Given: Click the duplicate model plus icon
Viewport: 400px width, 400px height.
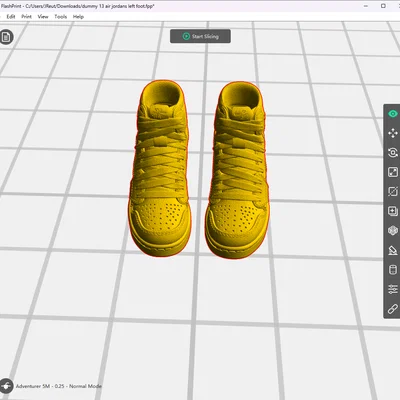Looking at the screenshot, I should (x=393, y=211).
